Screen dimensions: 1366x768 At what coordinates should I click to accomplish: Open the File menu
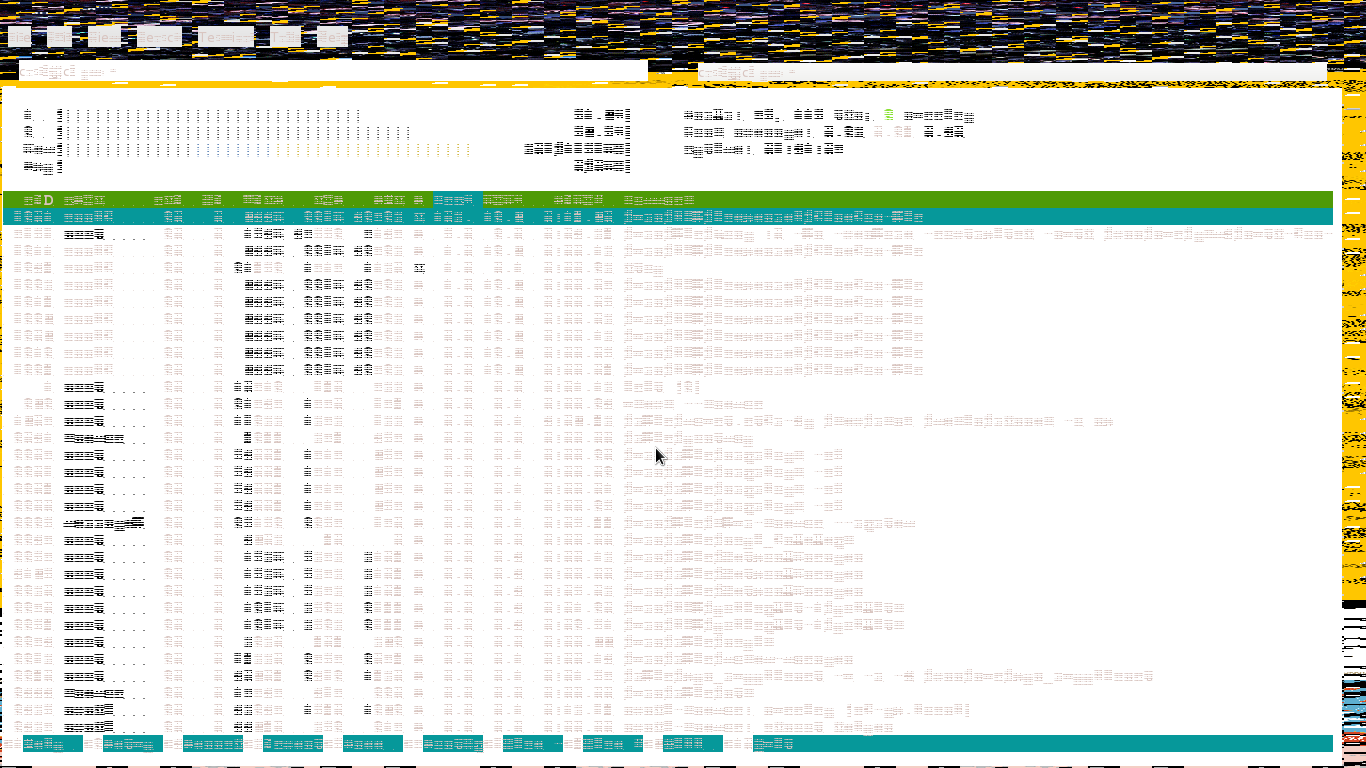click(20, 38)
